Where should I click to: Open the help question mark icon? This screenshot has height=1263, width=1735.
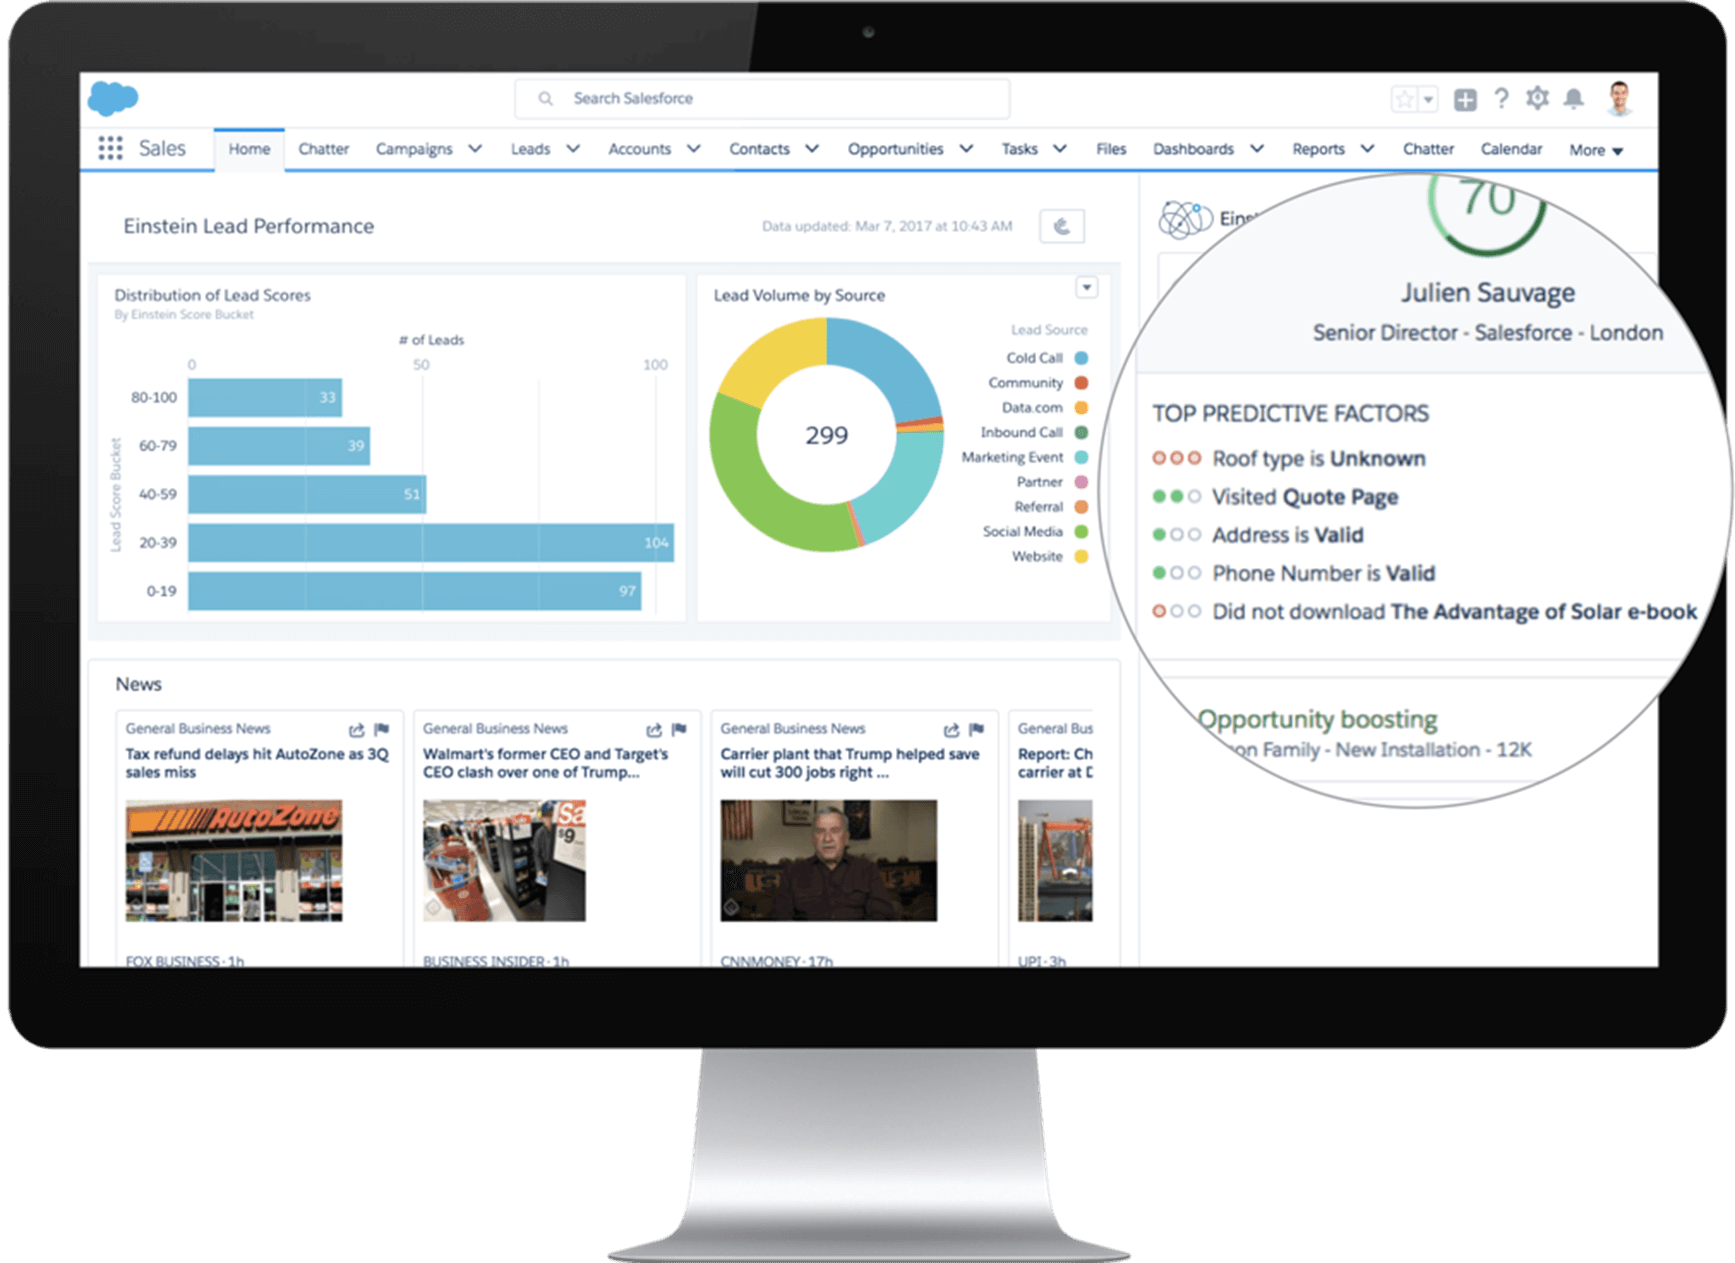[x=1501, y=99]
